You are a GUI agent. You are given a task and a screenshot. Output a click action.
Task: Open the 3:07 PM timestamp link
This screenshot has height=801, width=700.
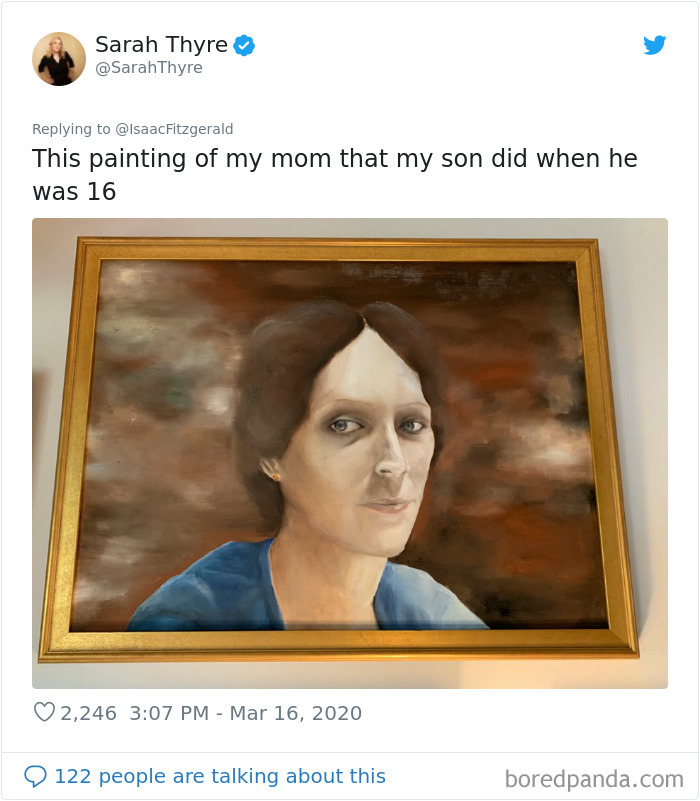(x=169, y=713)
